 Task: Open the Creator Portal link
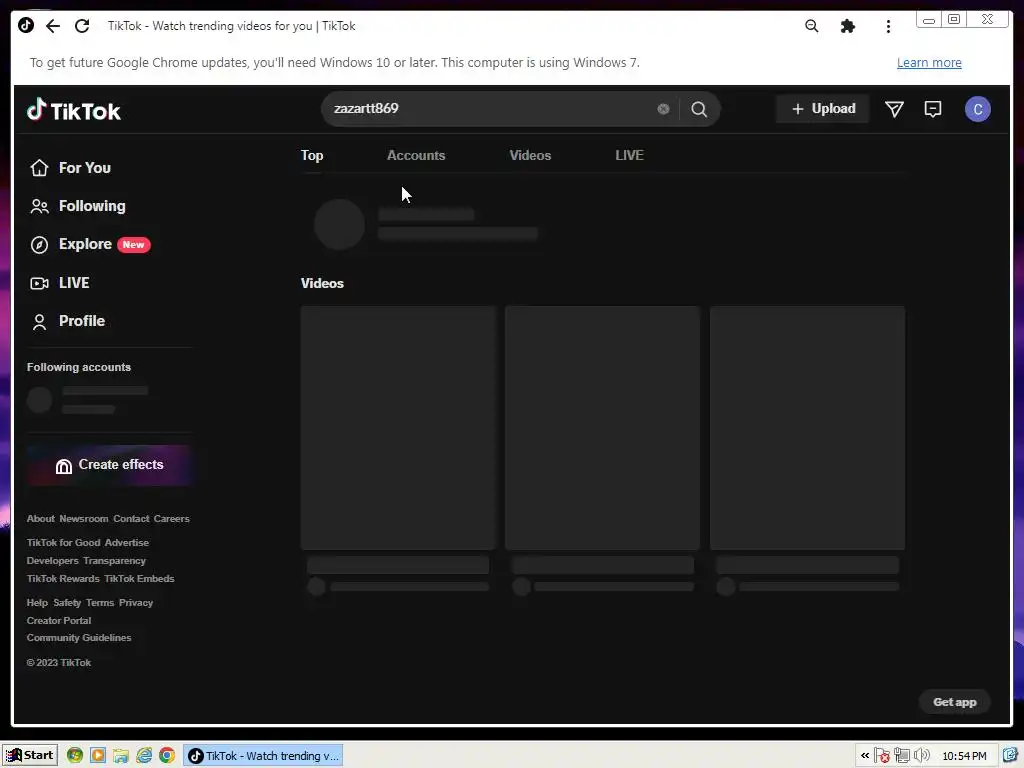pos(59,620)
